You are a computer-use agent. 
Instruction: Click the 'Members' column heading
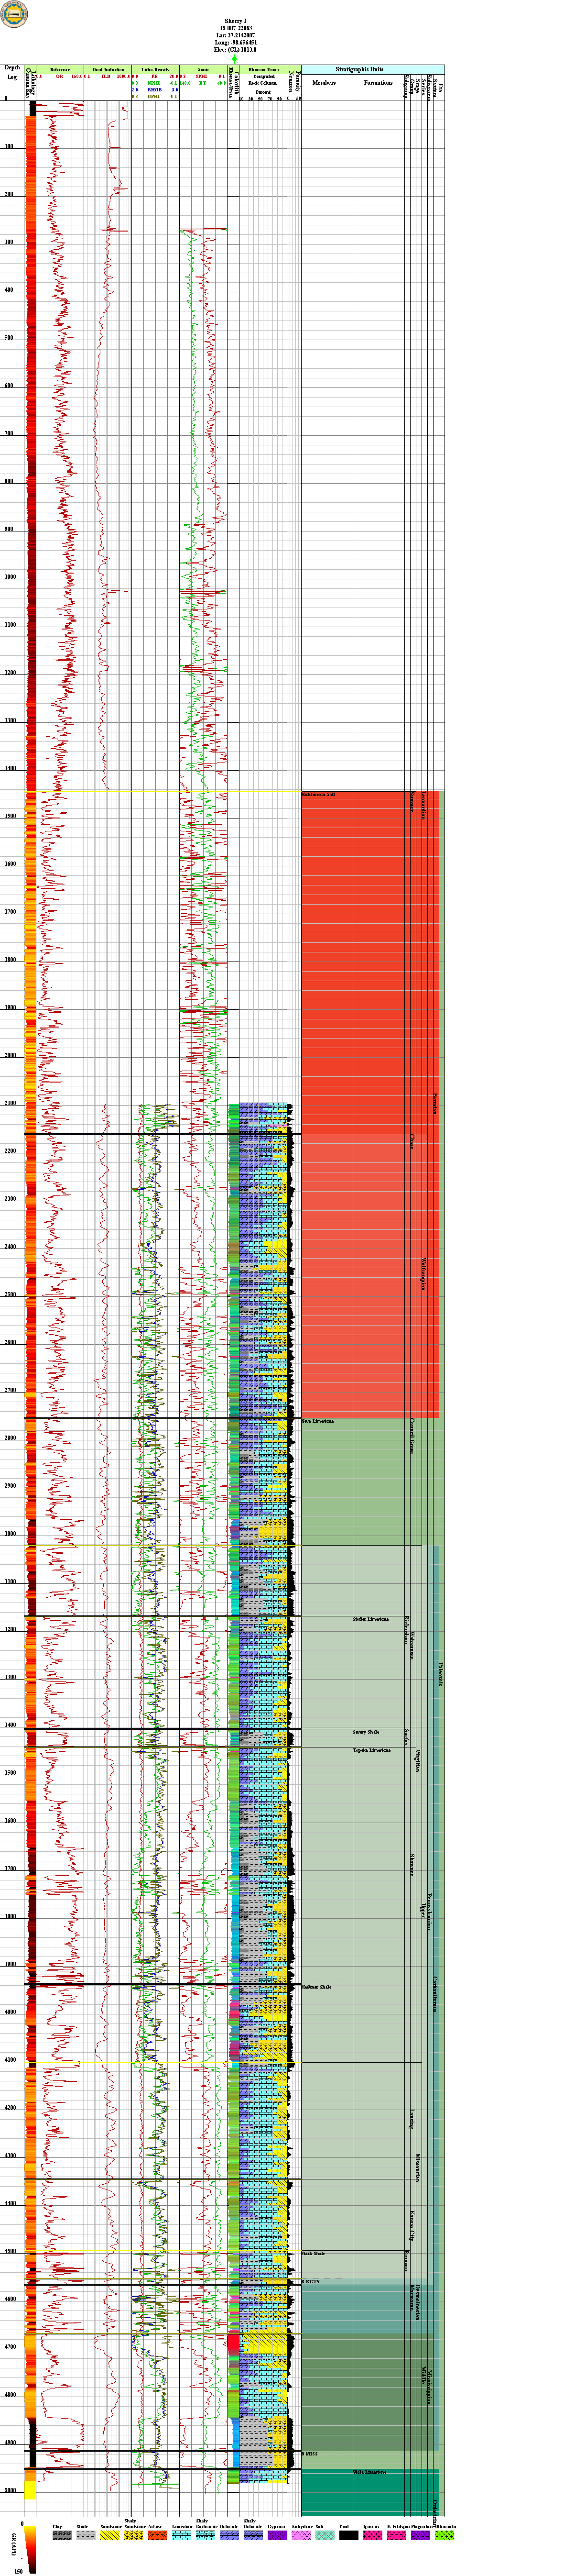[x=324, y=83]
